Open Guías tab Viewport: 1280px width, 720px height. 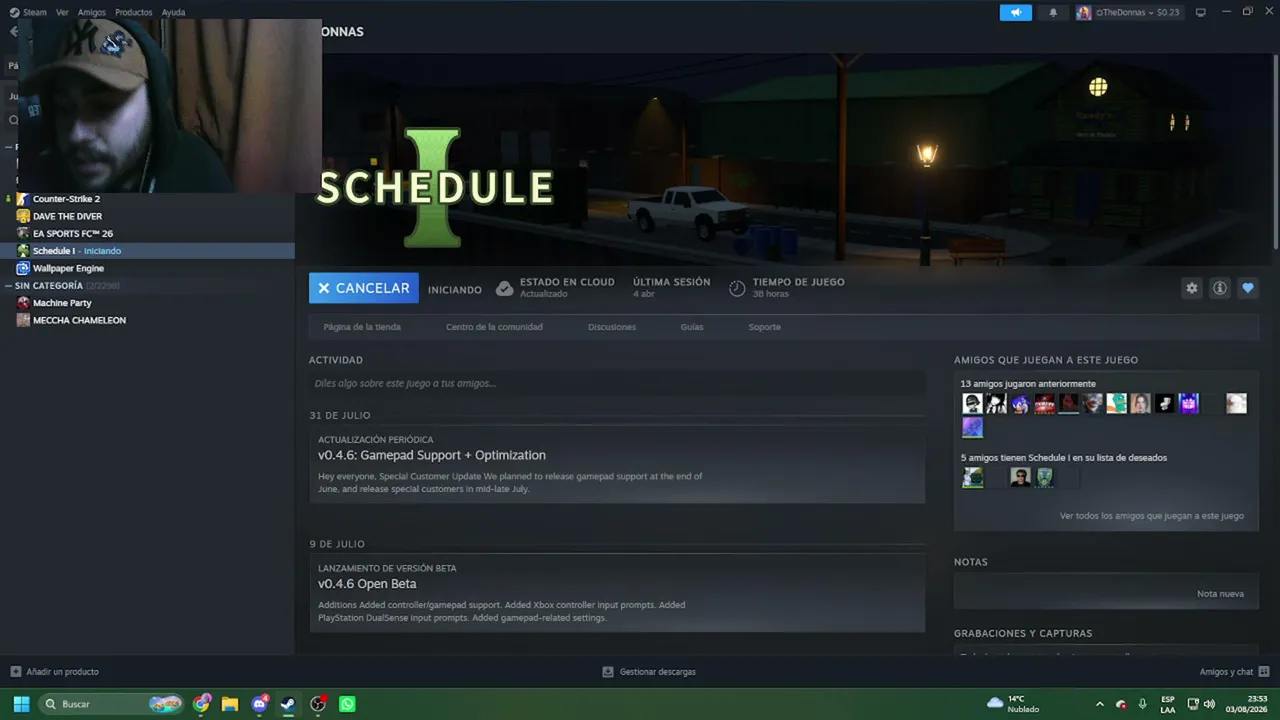pos(692,327)
